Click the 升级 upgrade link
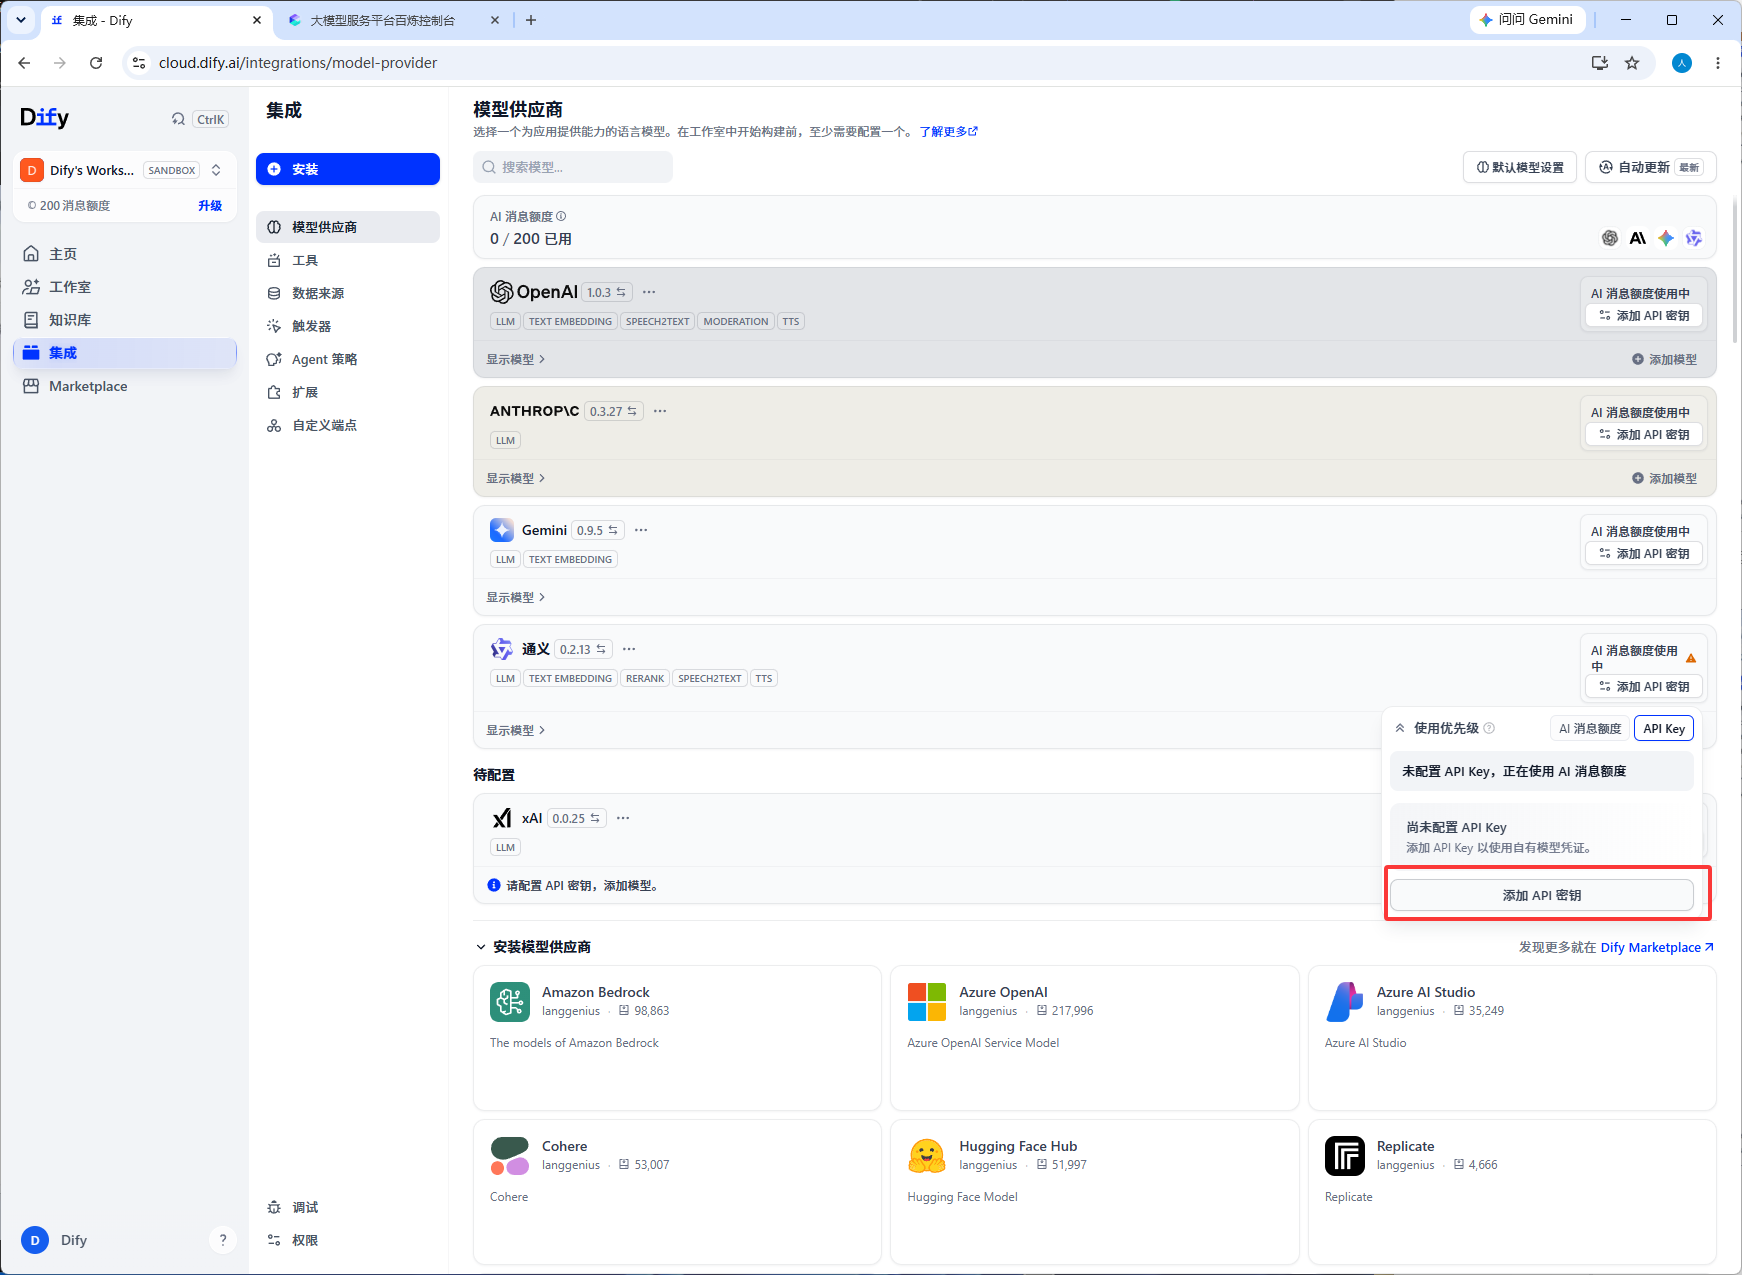 pyautogui.click(x=210, y=205)
